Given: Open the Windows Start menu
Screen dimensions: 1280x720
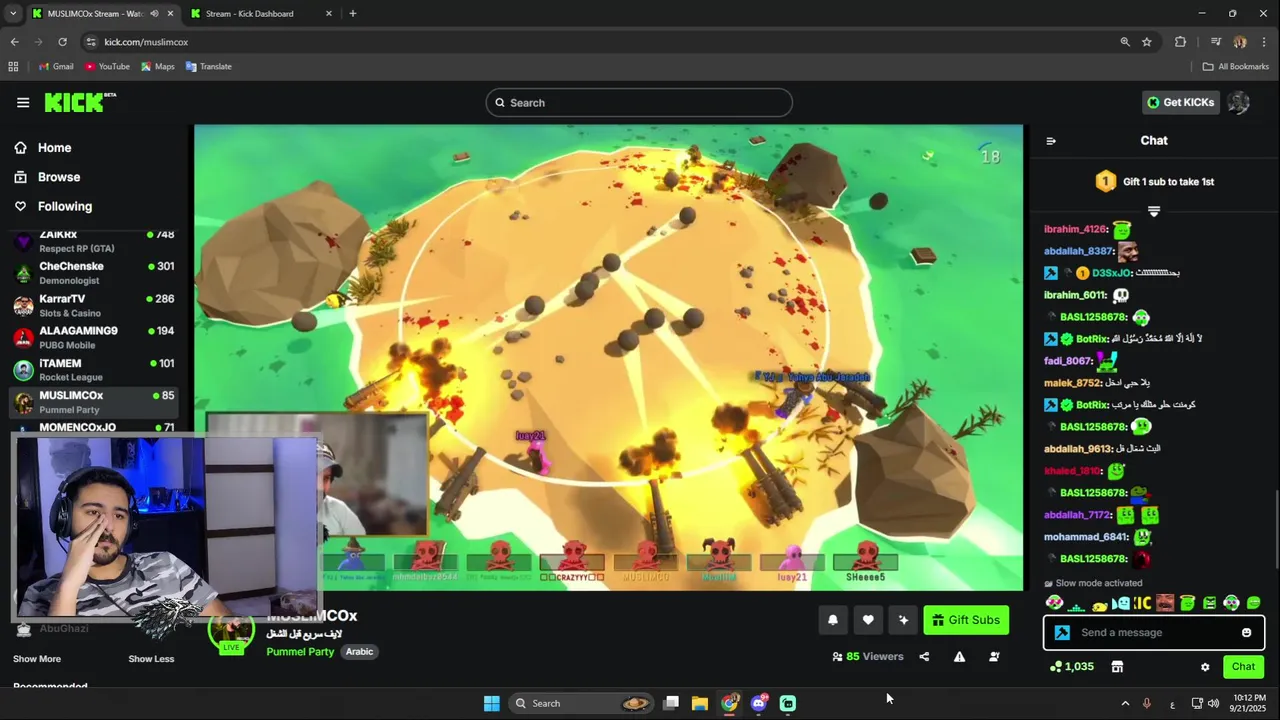Looking at the screenshot, I should tap(492, 704).
